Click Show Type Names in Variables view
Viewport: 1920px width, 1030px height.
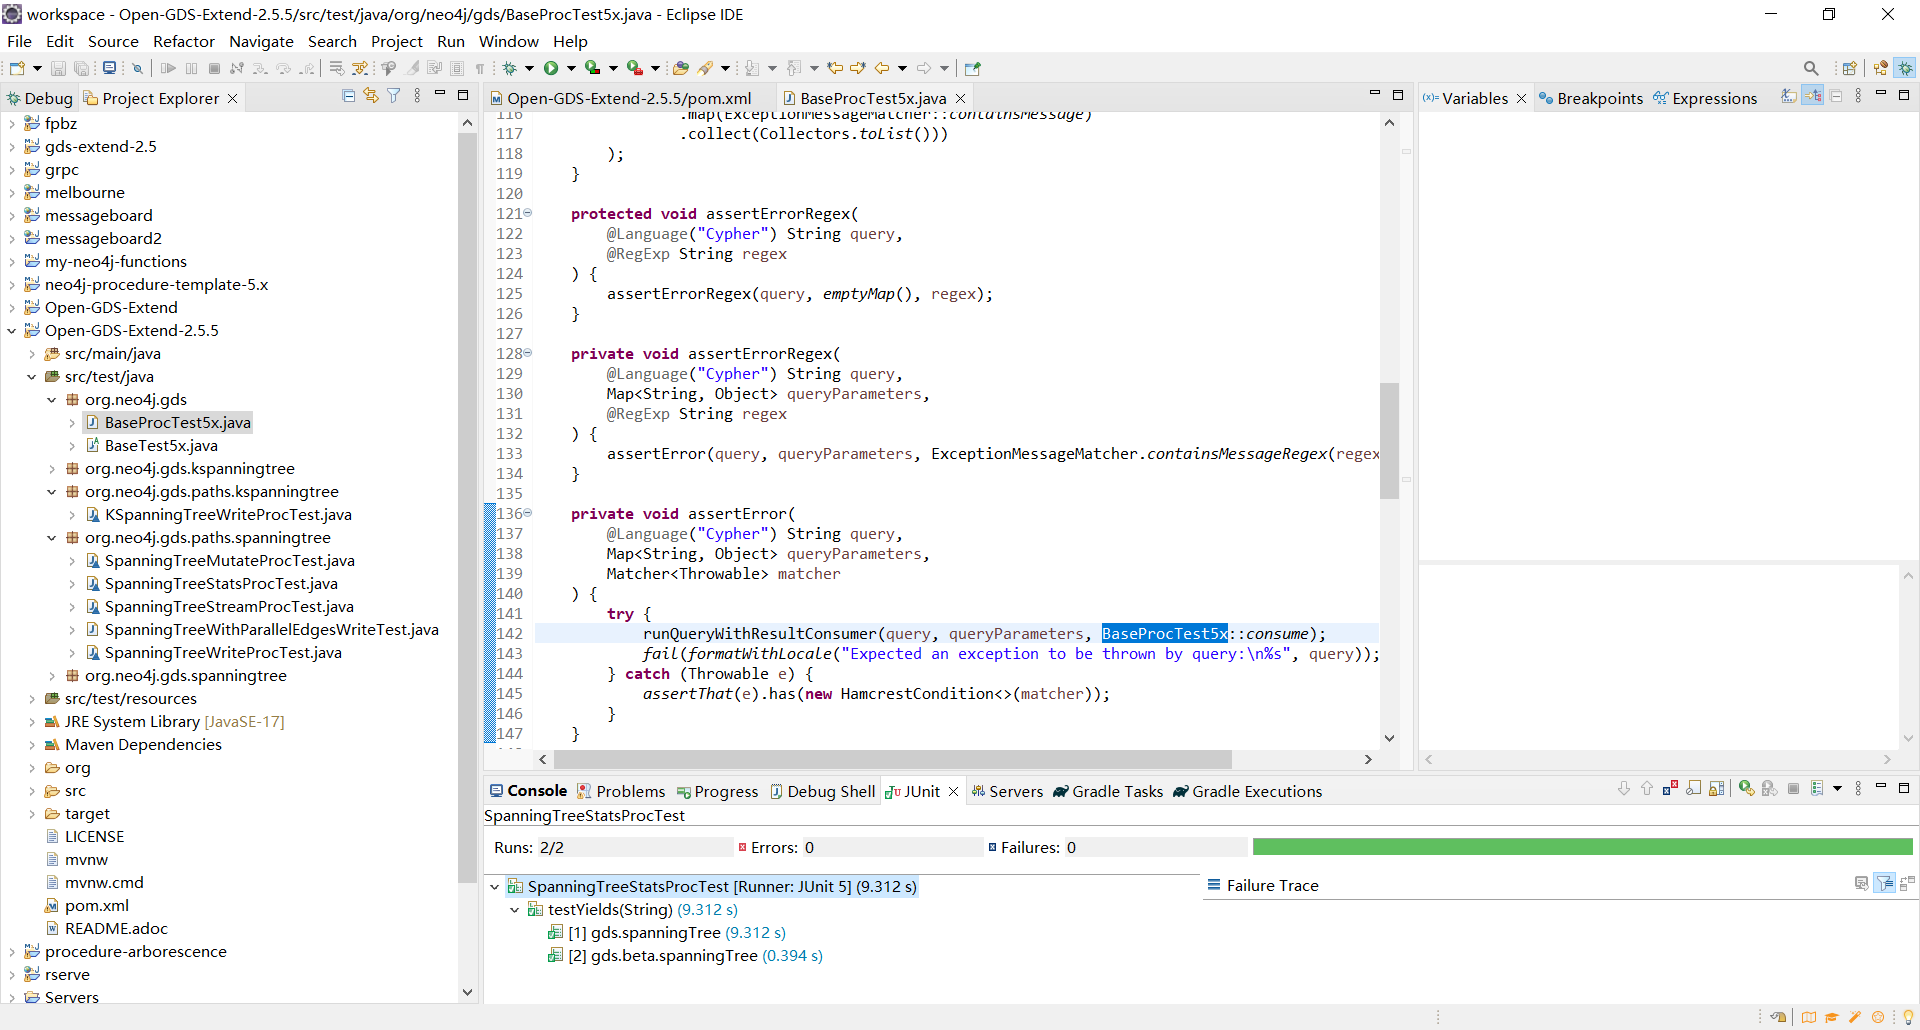point(1789,96)
